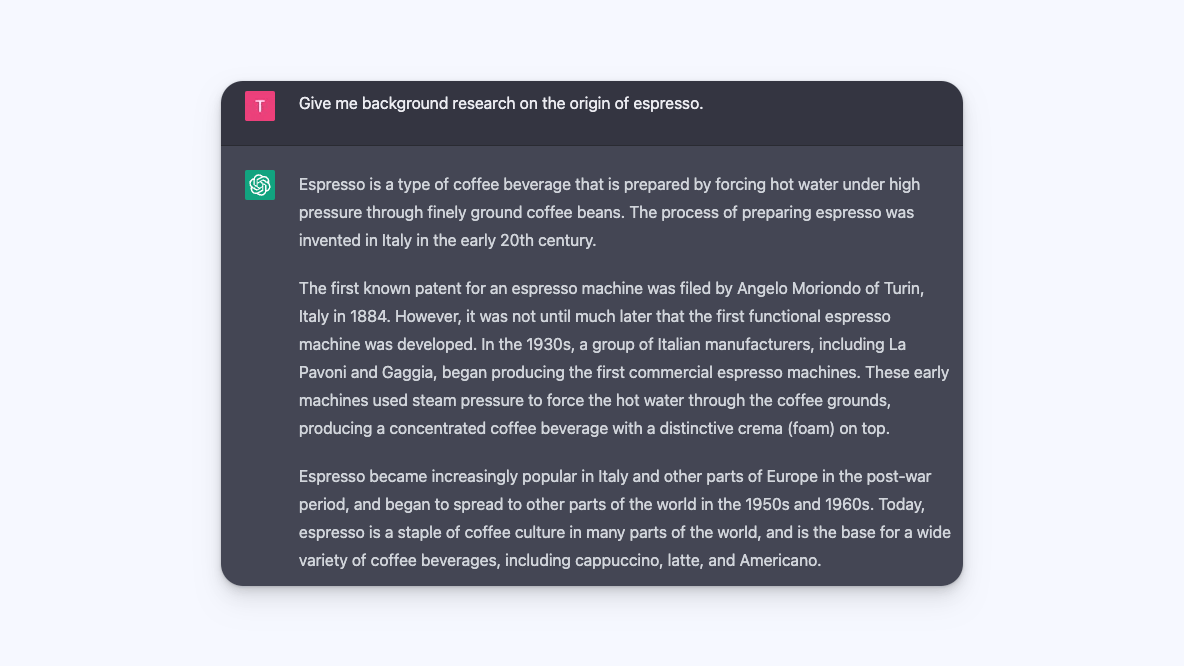Click the word Gaggia in the response
Viewport: 1184px width, 666px height.
408,372
